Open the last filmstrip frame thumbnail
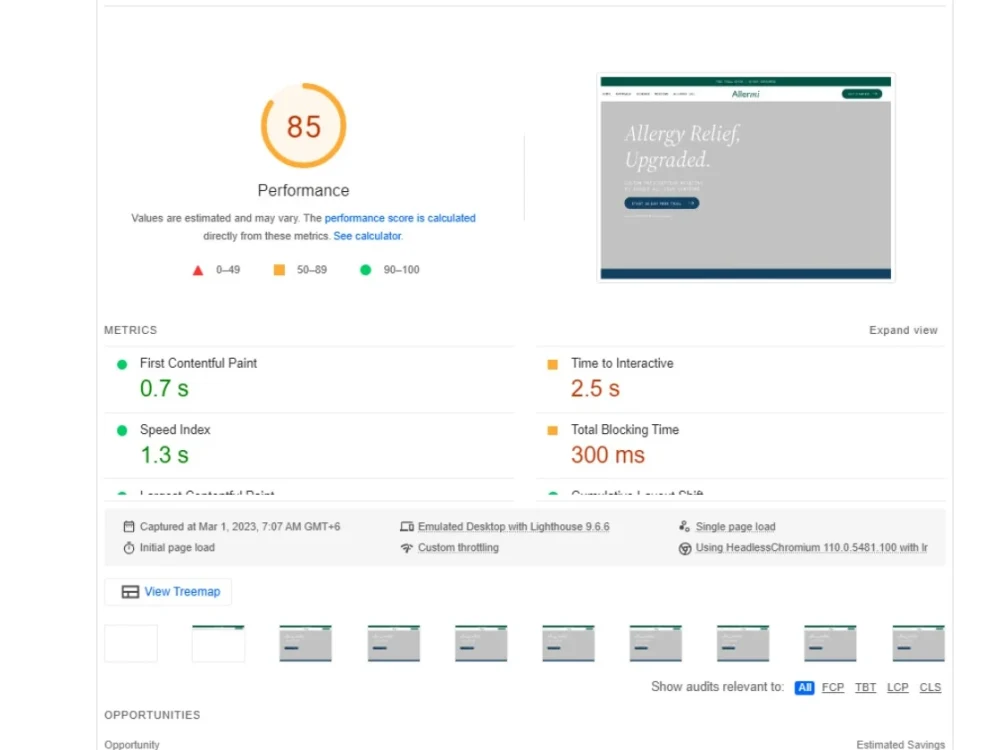 918,643
